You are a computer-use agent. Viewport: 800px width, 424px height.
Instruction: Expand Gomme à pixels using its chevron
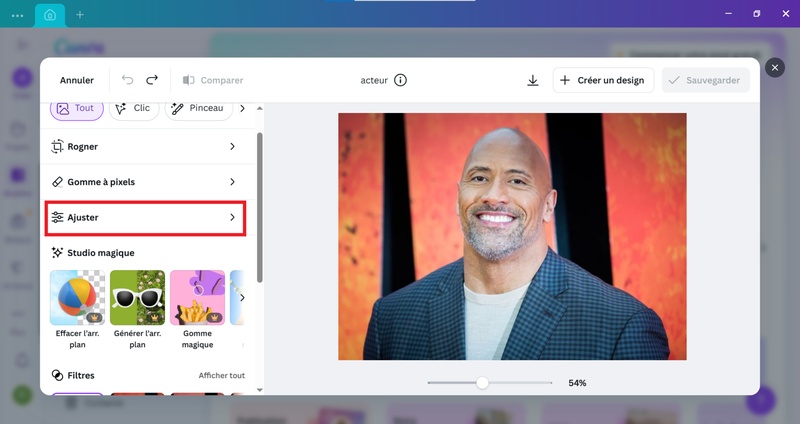click(232, 182)
